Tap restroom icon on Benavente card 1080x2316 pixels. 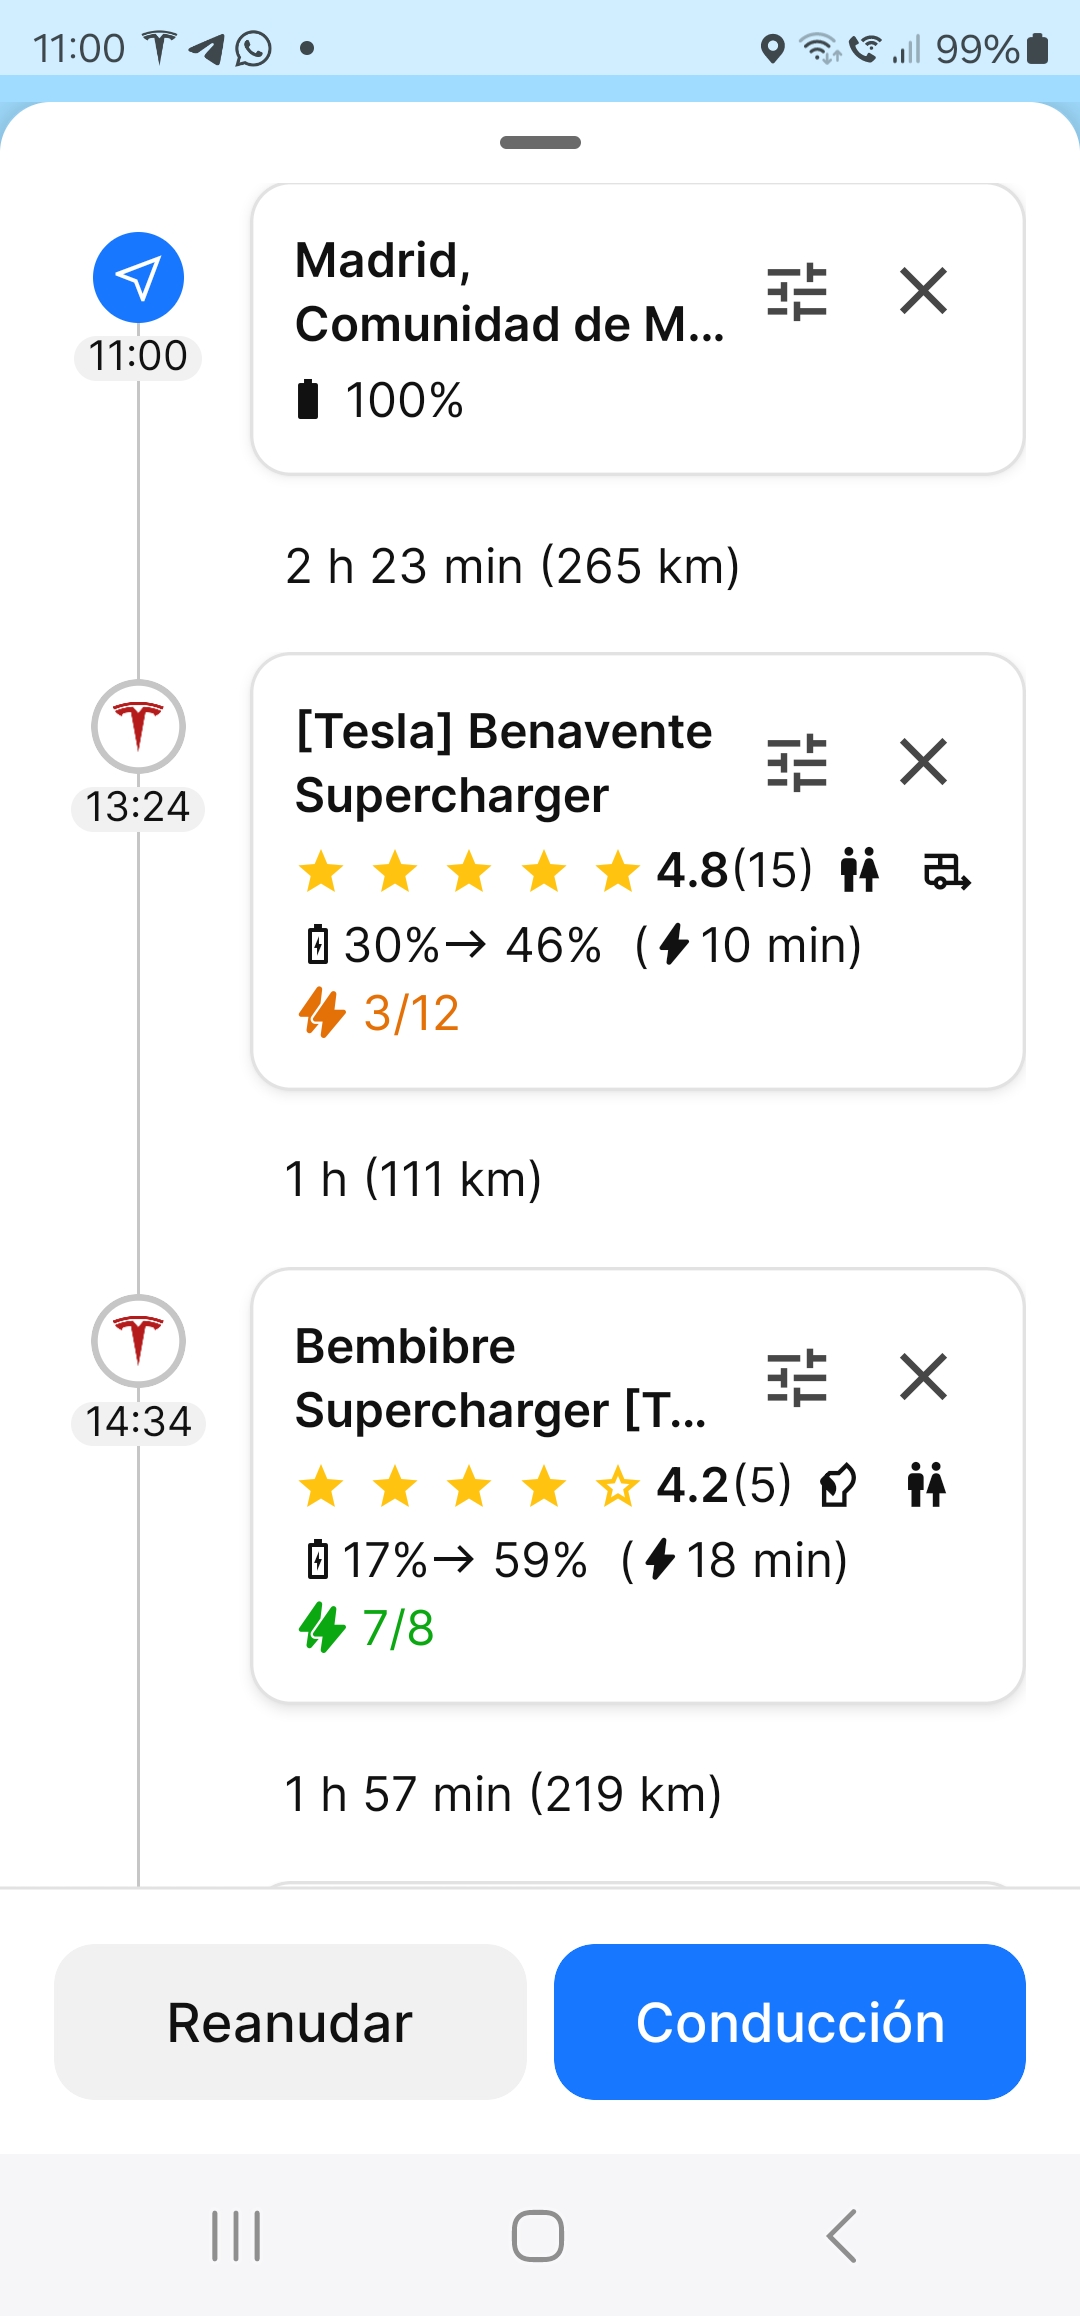[859, 869]
